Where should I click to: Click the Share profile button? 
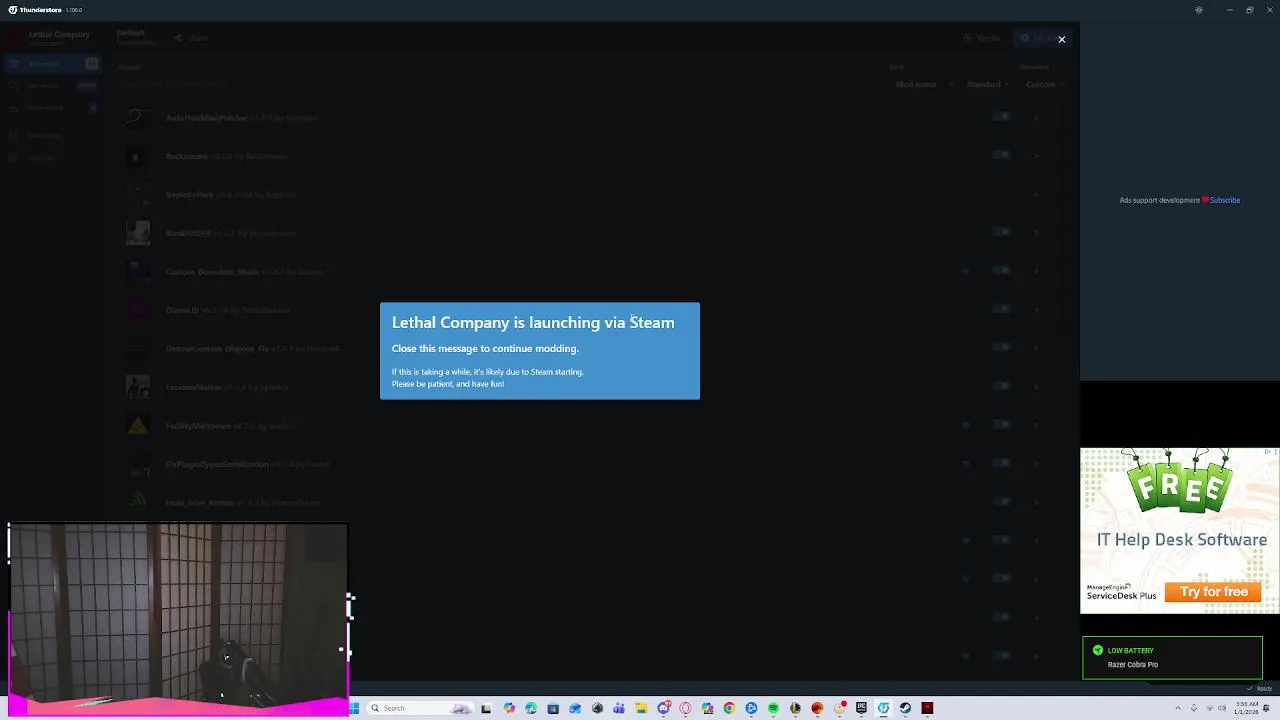(191, 38)
